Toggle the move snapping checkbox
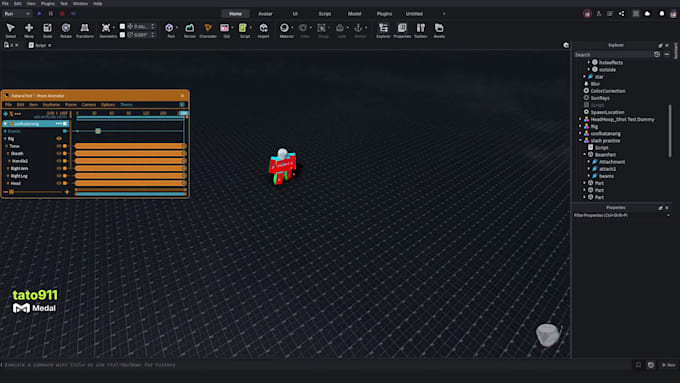680x383 pixels. 122,26
